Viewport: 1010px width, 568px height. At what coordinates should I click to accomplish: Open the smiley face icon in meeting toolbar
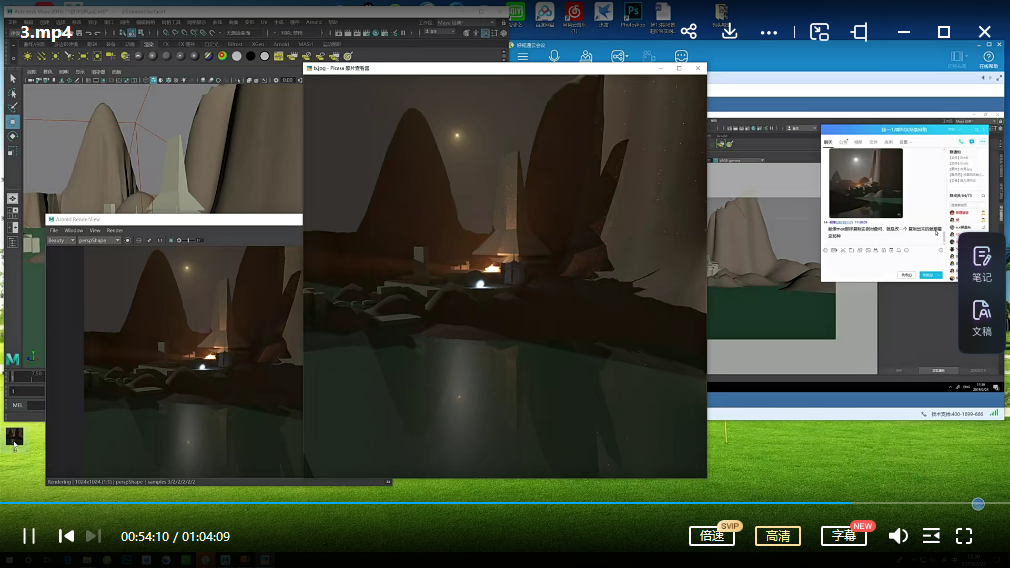(681, 56)
